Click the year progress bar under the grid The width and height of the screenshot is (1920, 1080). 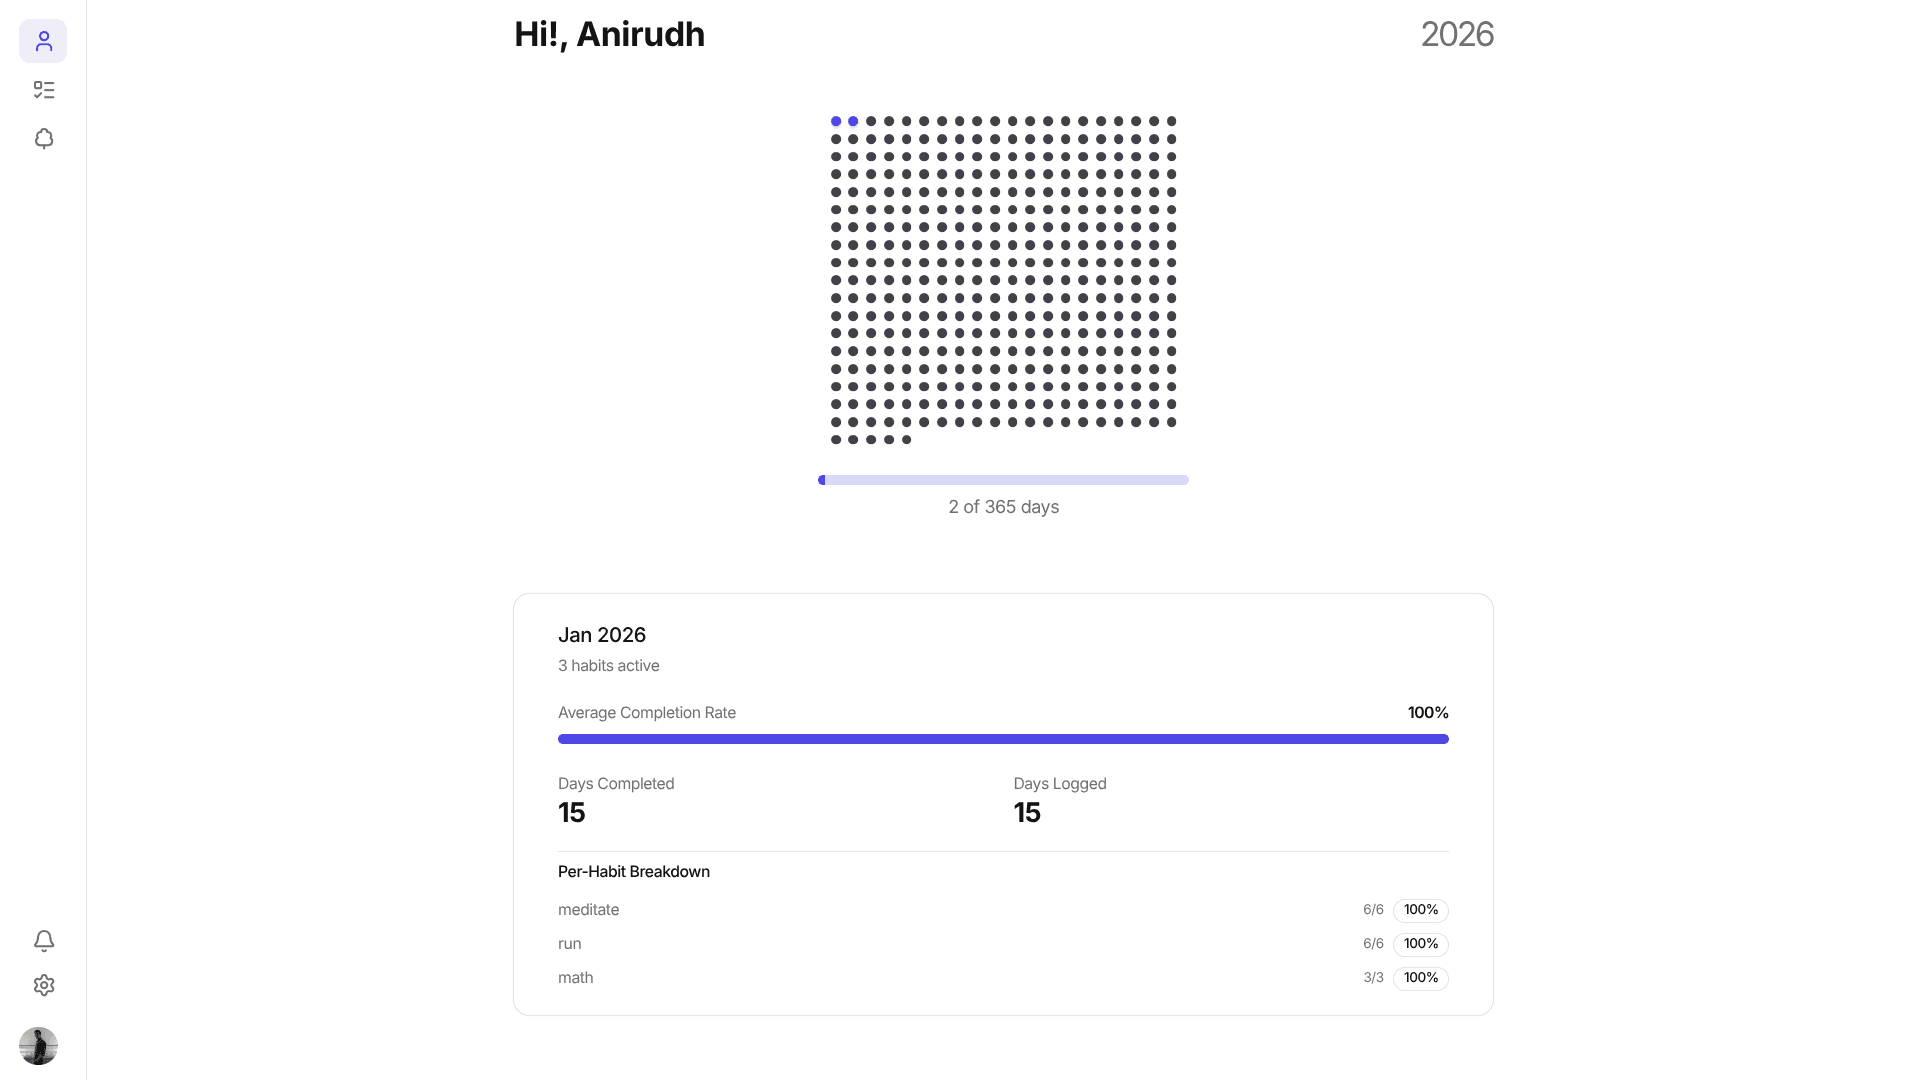1003,480
